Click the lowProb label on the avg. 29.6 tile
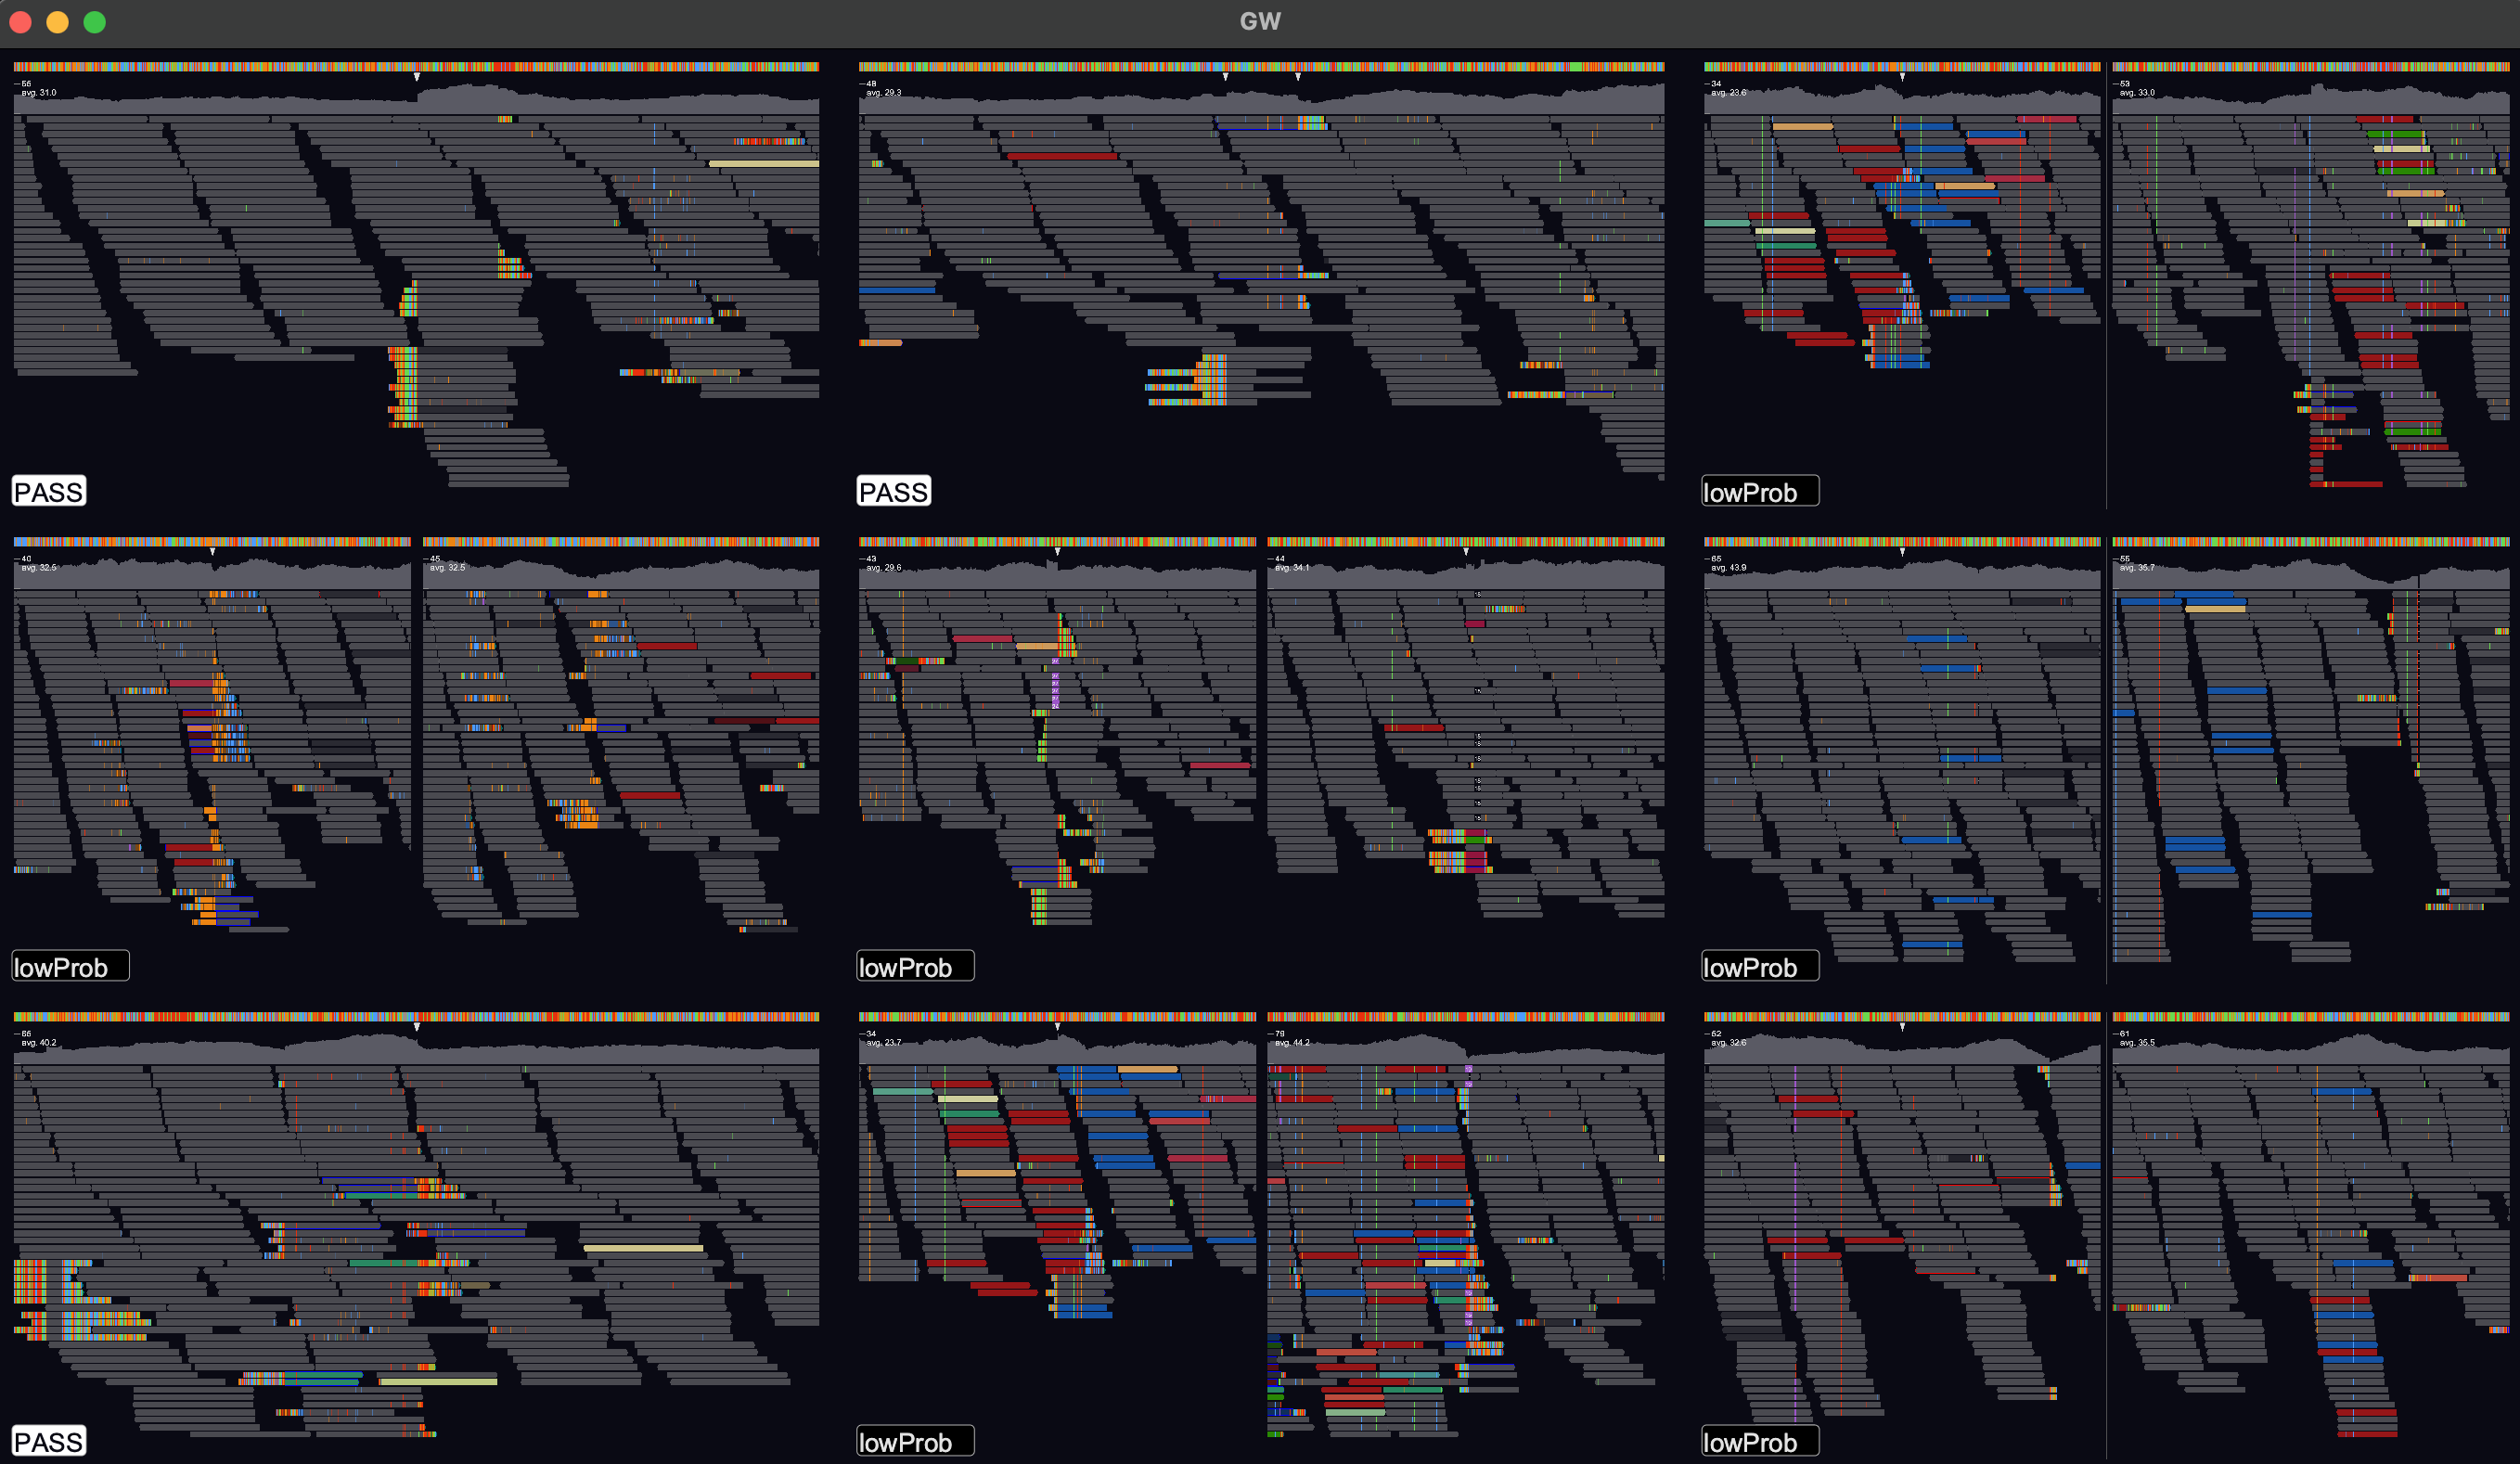 point(914,966)
